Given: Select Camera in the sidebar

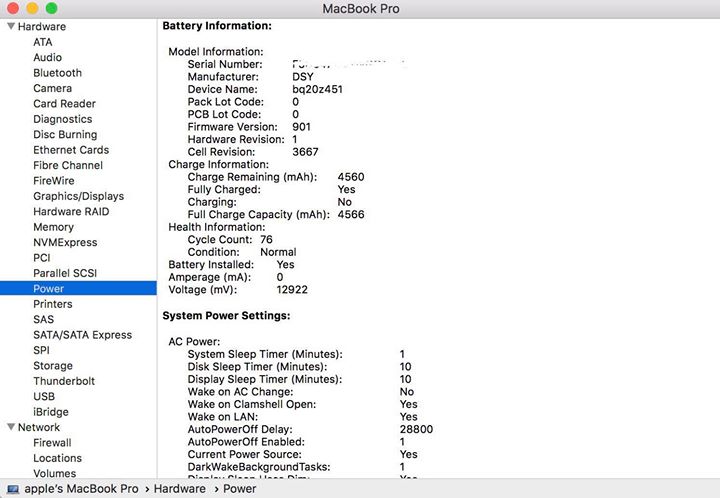Looking at the screenshot, I should 52,88.
